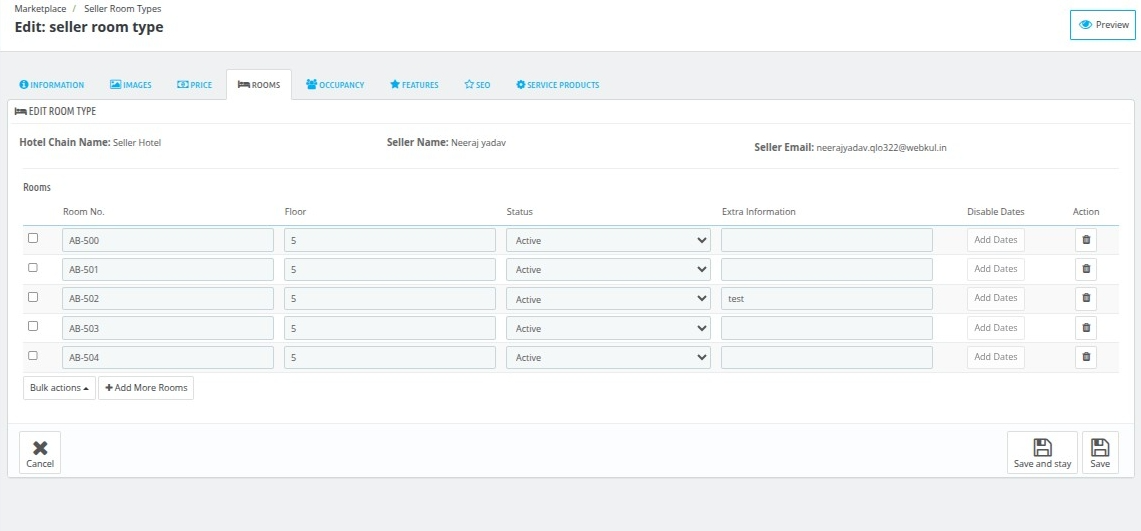Delete room AB-503 with trash icon
The height and width of the screenshot is (531, 1141).
(x=1086, y=328)
